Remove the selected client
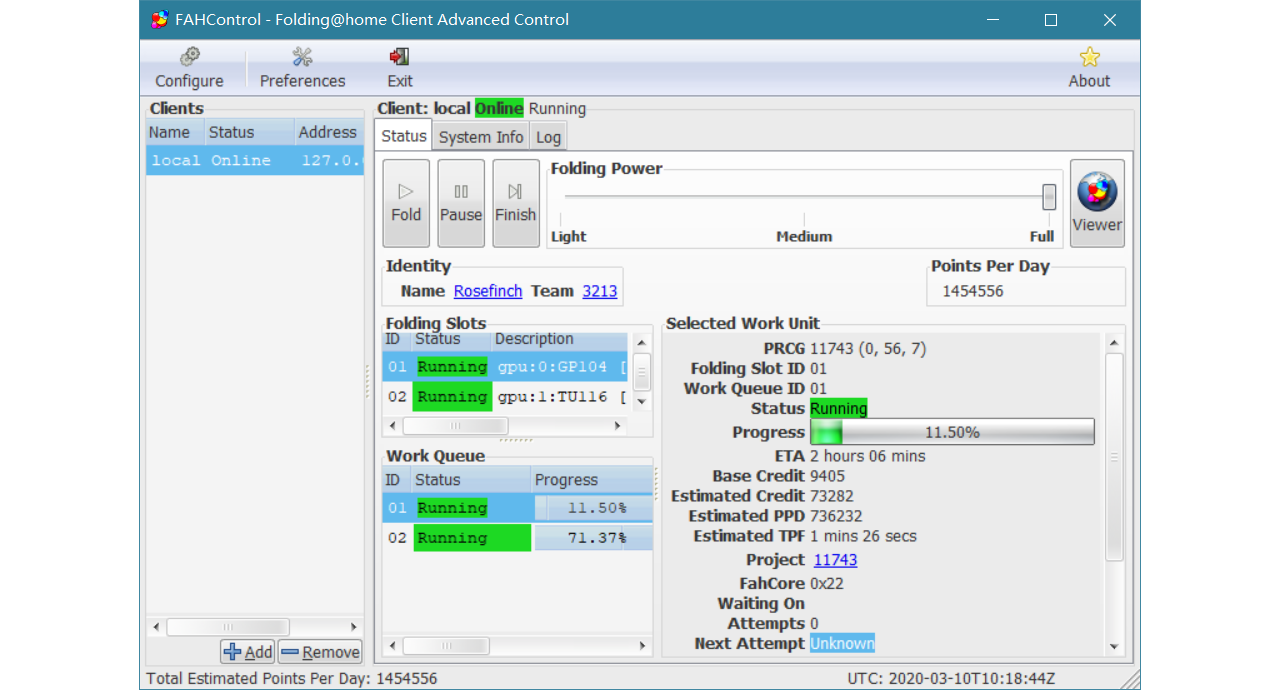 coord(320,652)
